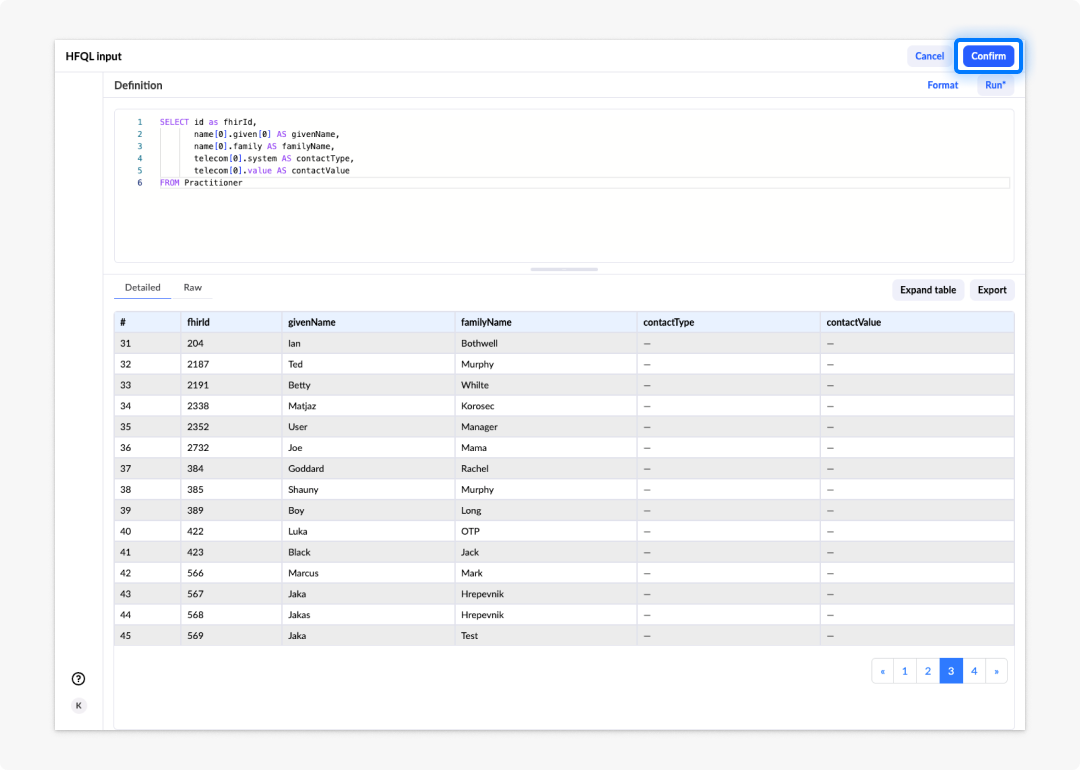Go to next pages with » arrow
Viewport: 1080px width, 770px height.
(x=996, y=671)
